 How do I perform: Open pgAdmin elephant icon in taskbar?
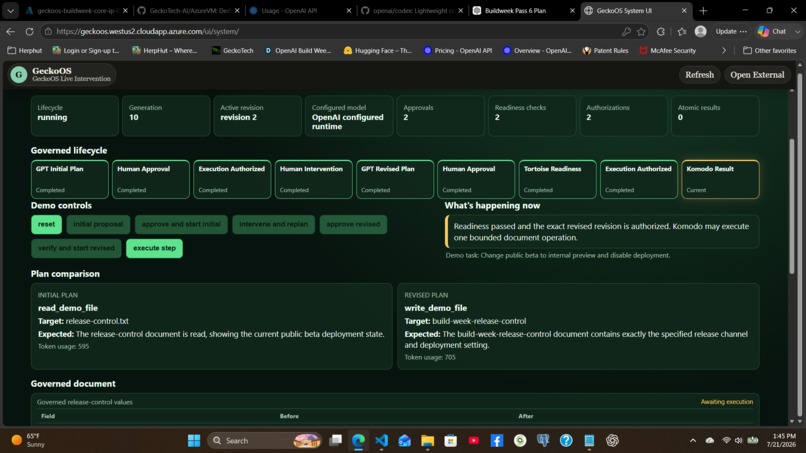coord(543,441)
